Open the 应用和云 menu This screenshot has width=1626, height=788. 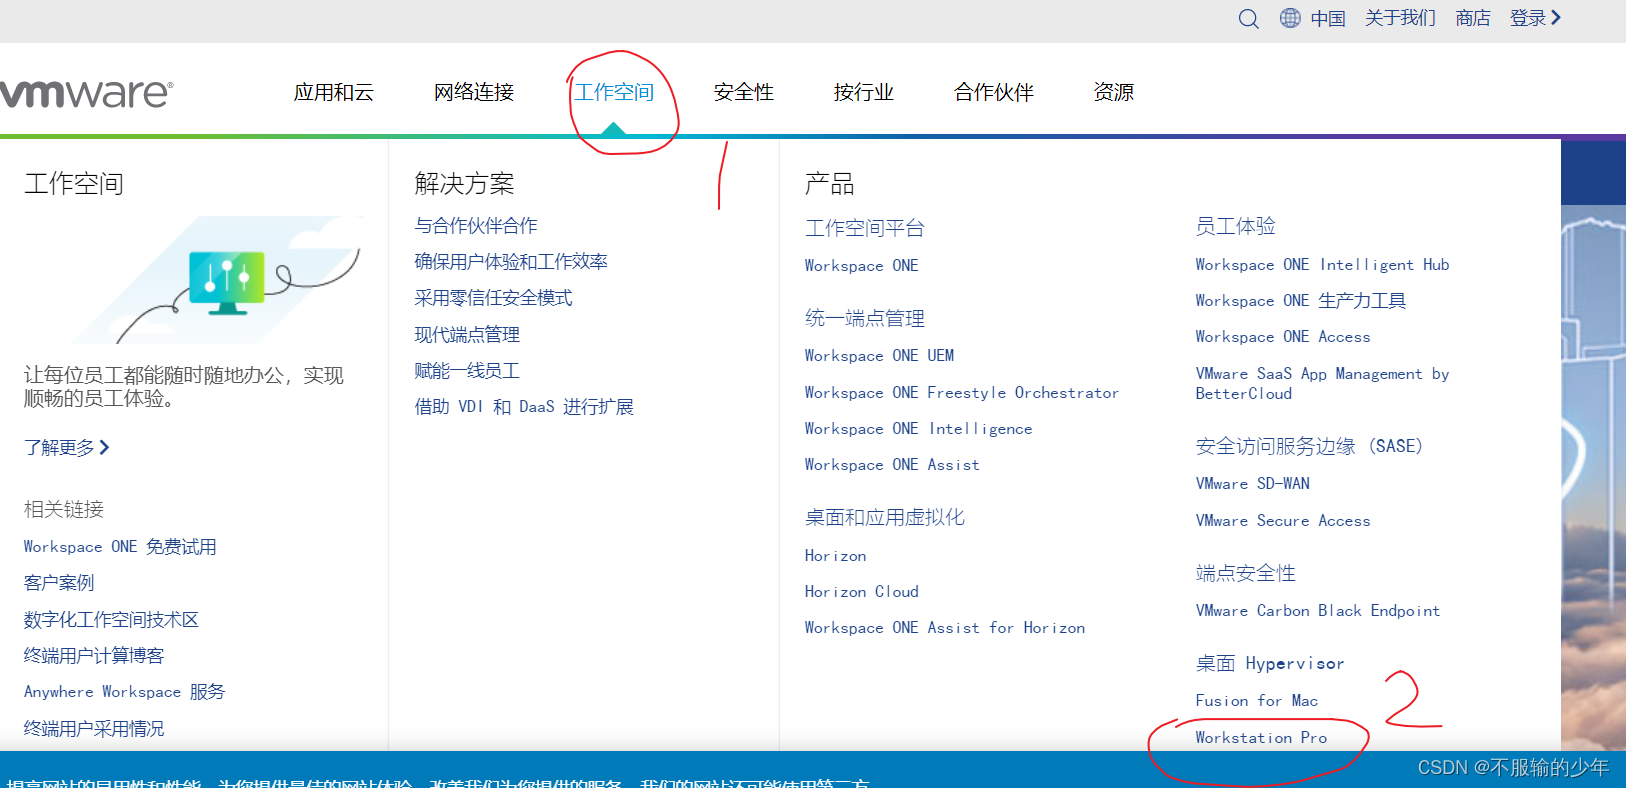(x=333, y=92)
